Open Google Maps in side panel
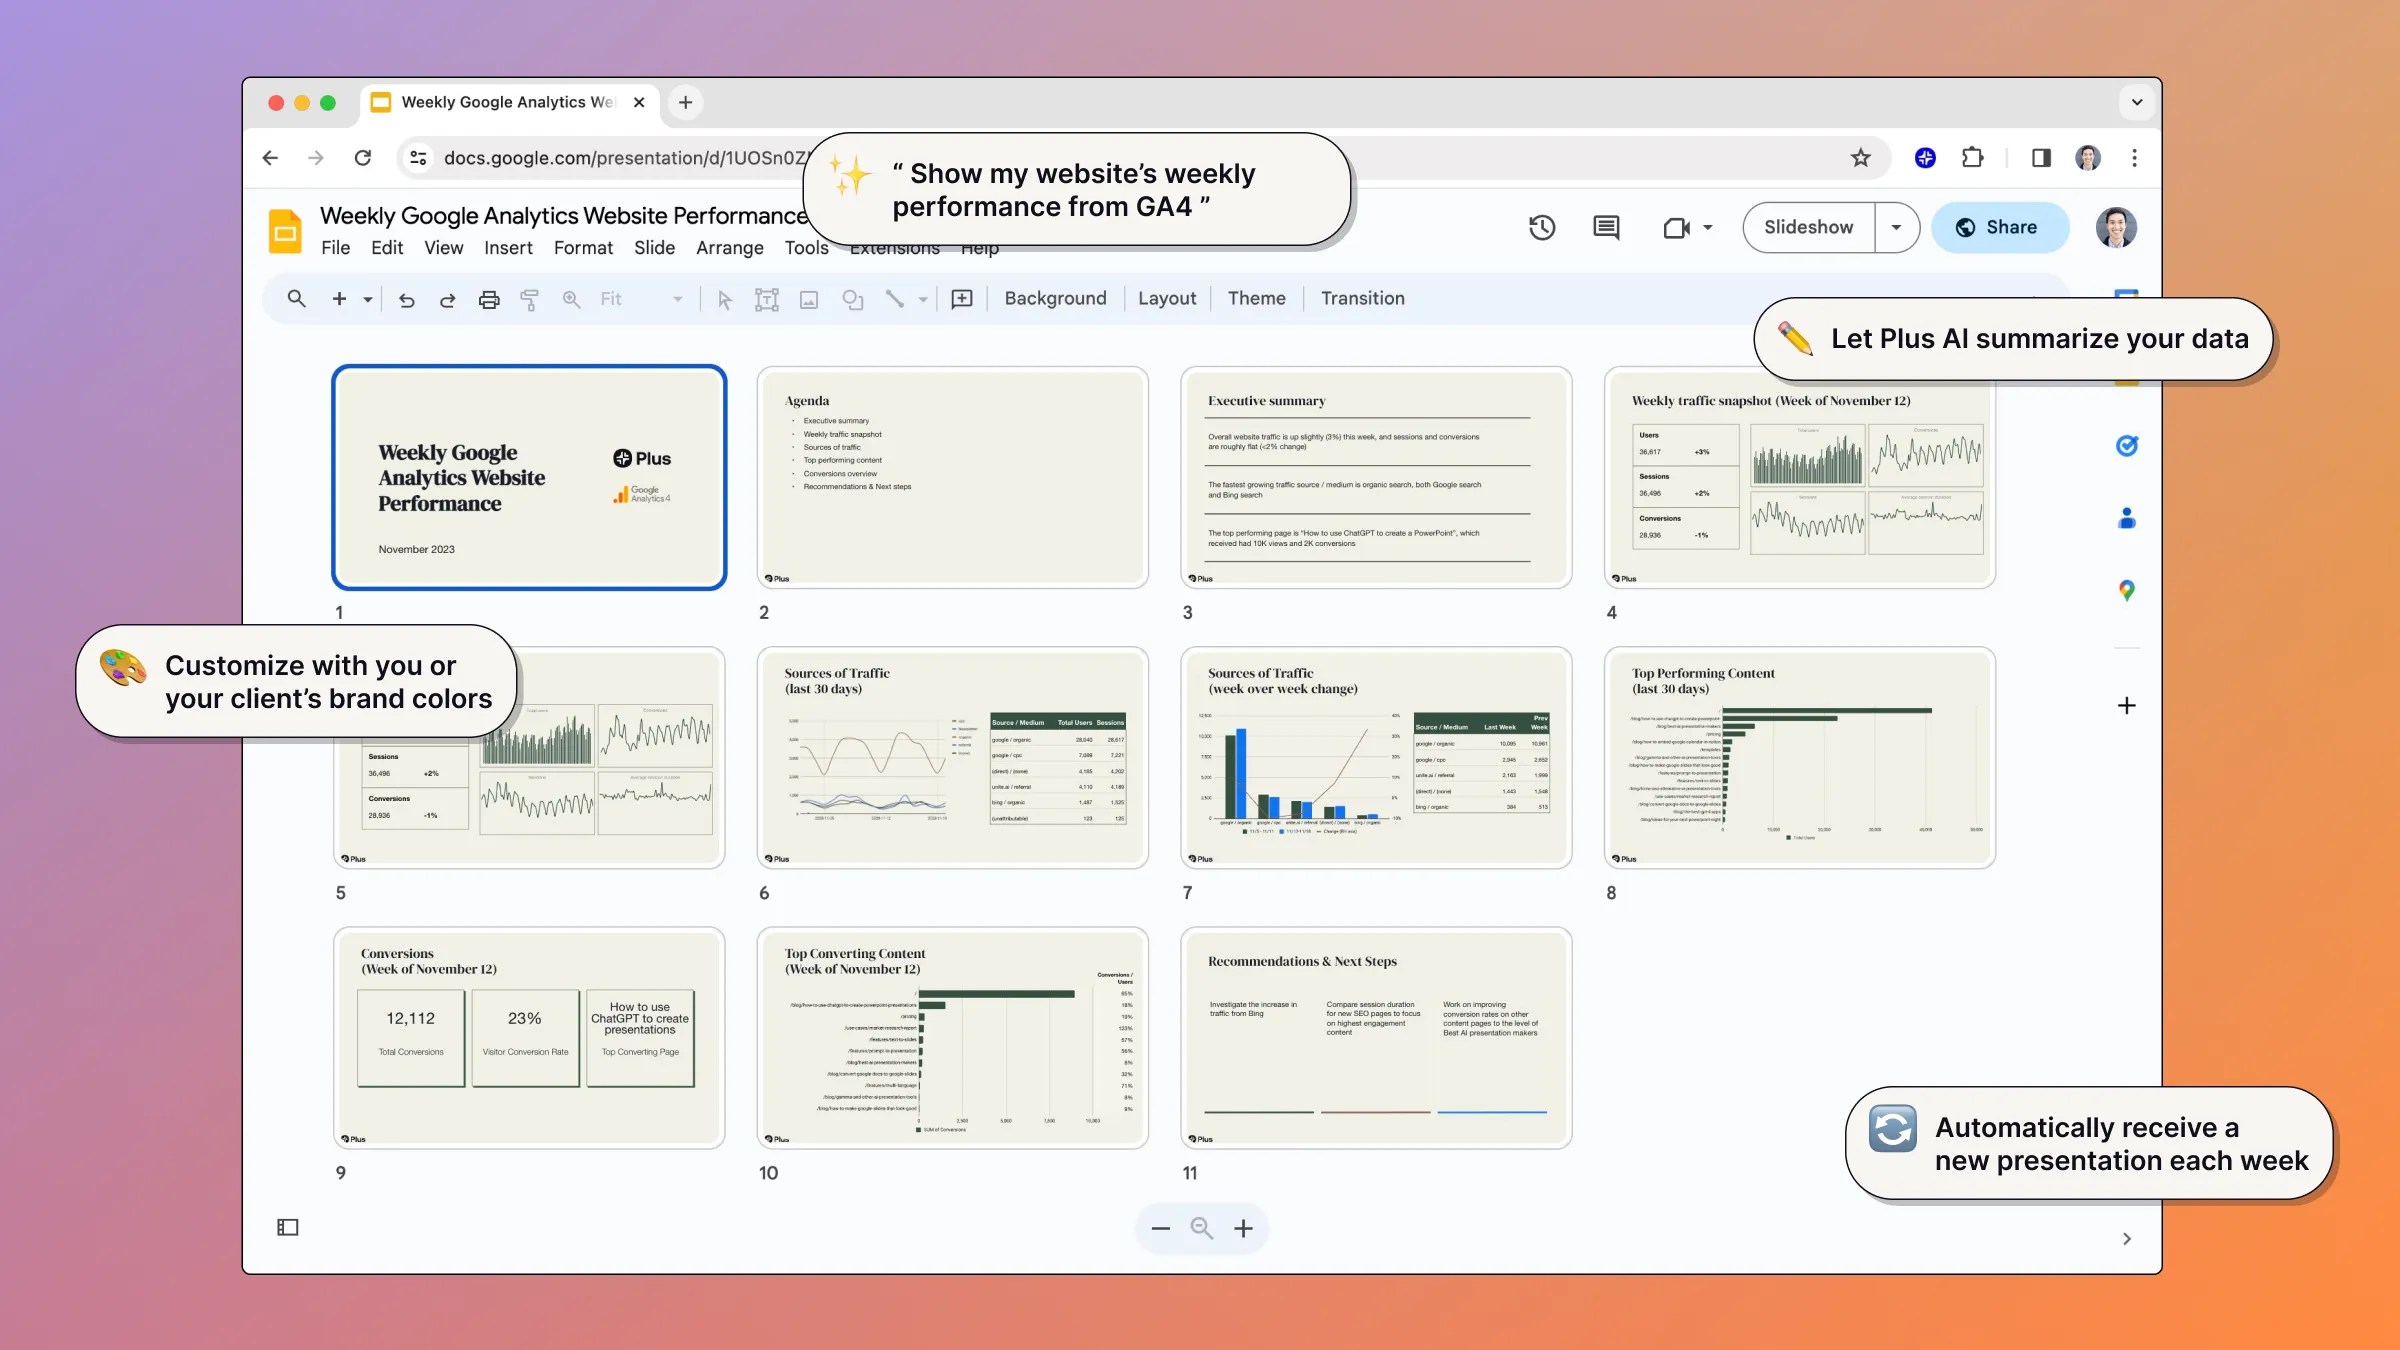Image resolution: width=2400 pixels, height=1350 pixels. tap(2127, 591)
